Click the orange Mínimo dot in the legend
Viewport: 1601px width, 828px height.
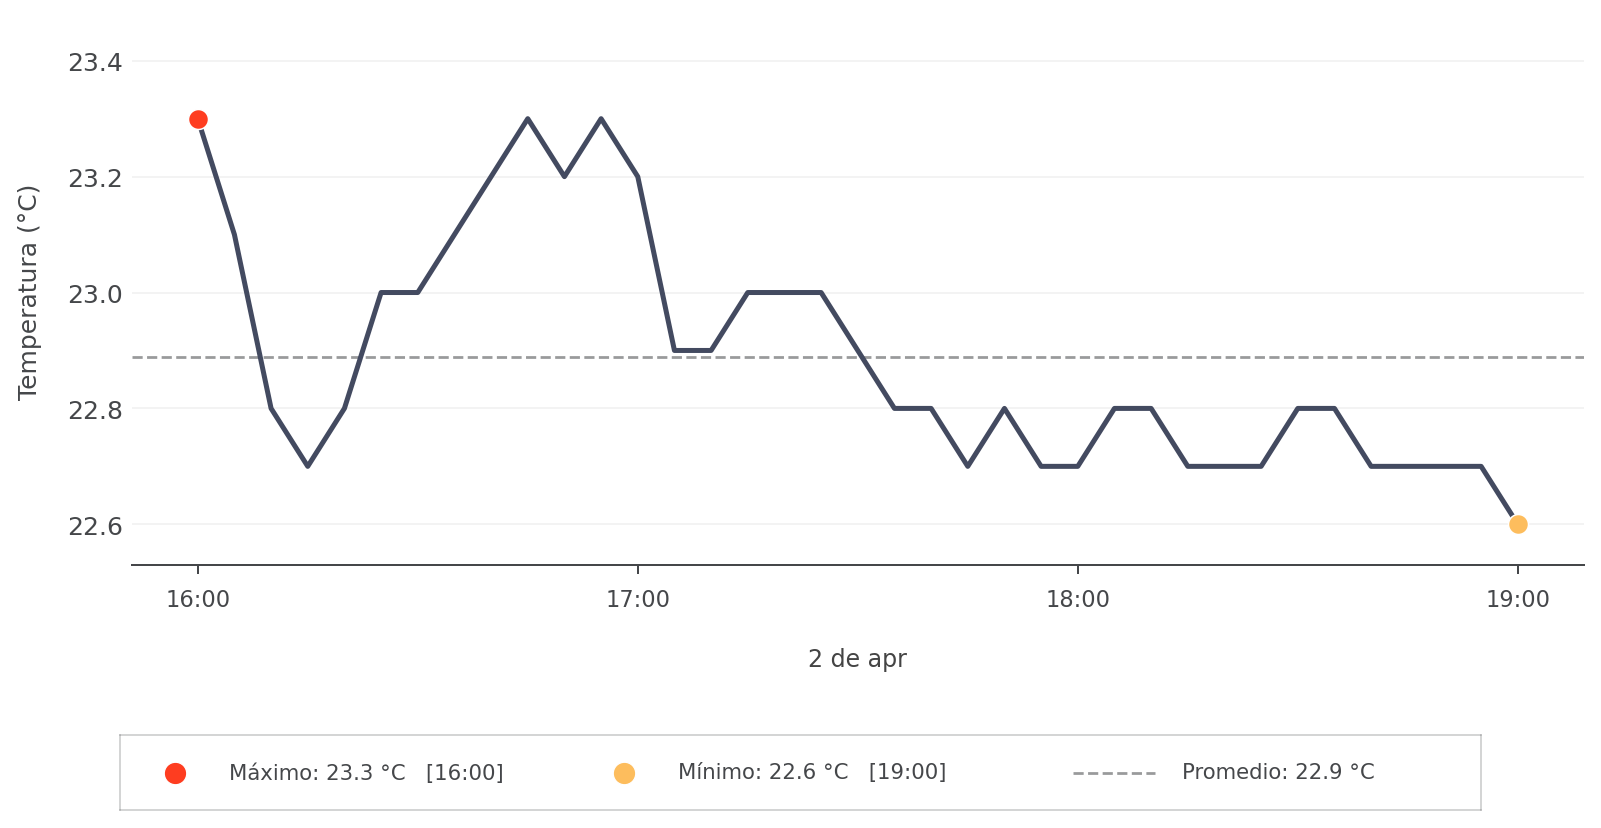(x=624, y=773)
